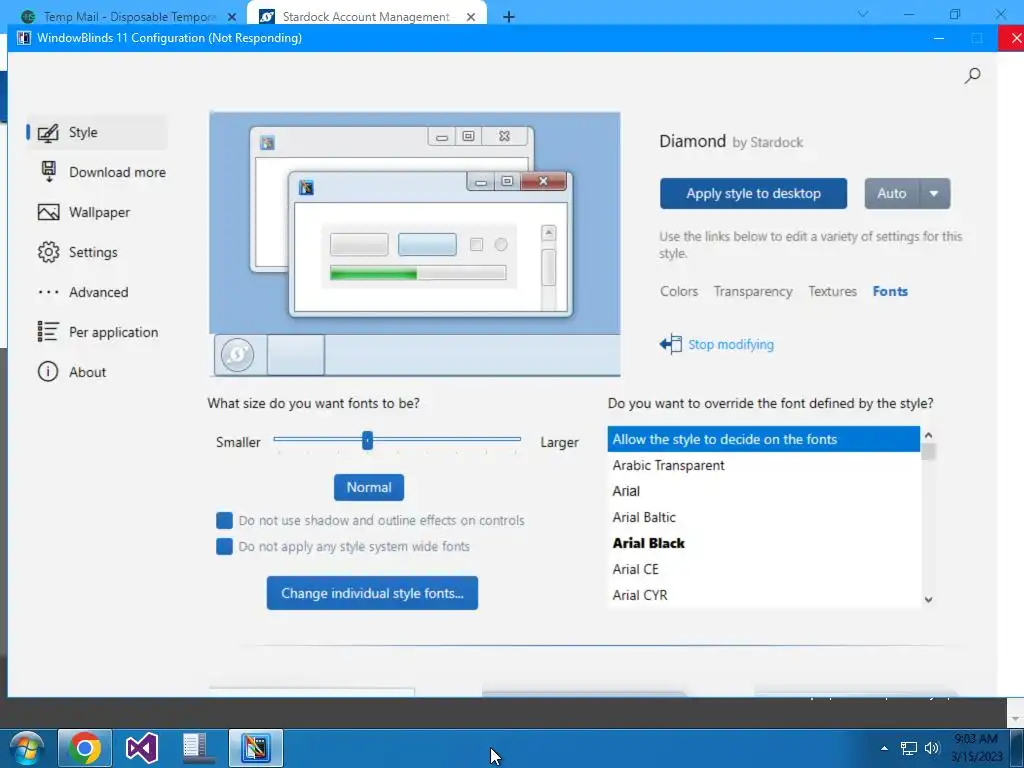Open the Style section icon
Viewport: 1024px width, 768px height.
coord(48,133)
